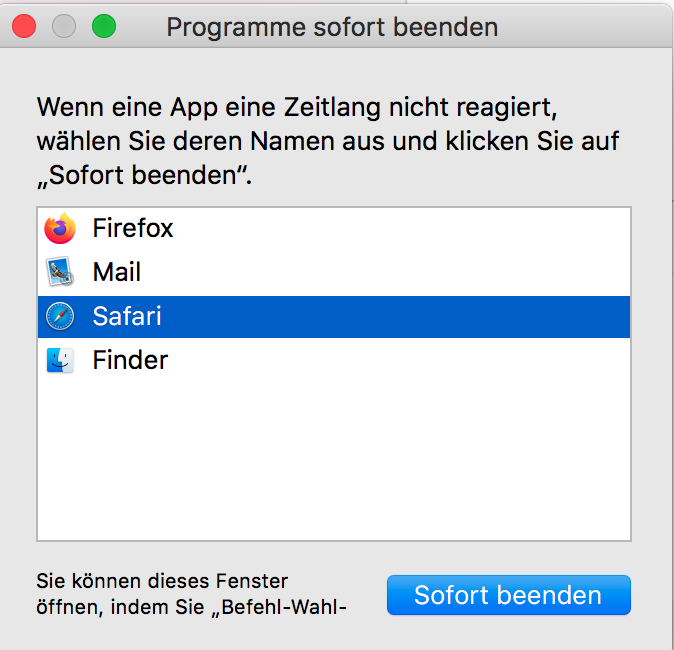Click the Firefox icon in the app list
Viewport: 674px width, 650px height.
click(61, 229)
